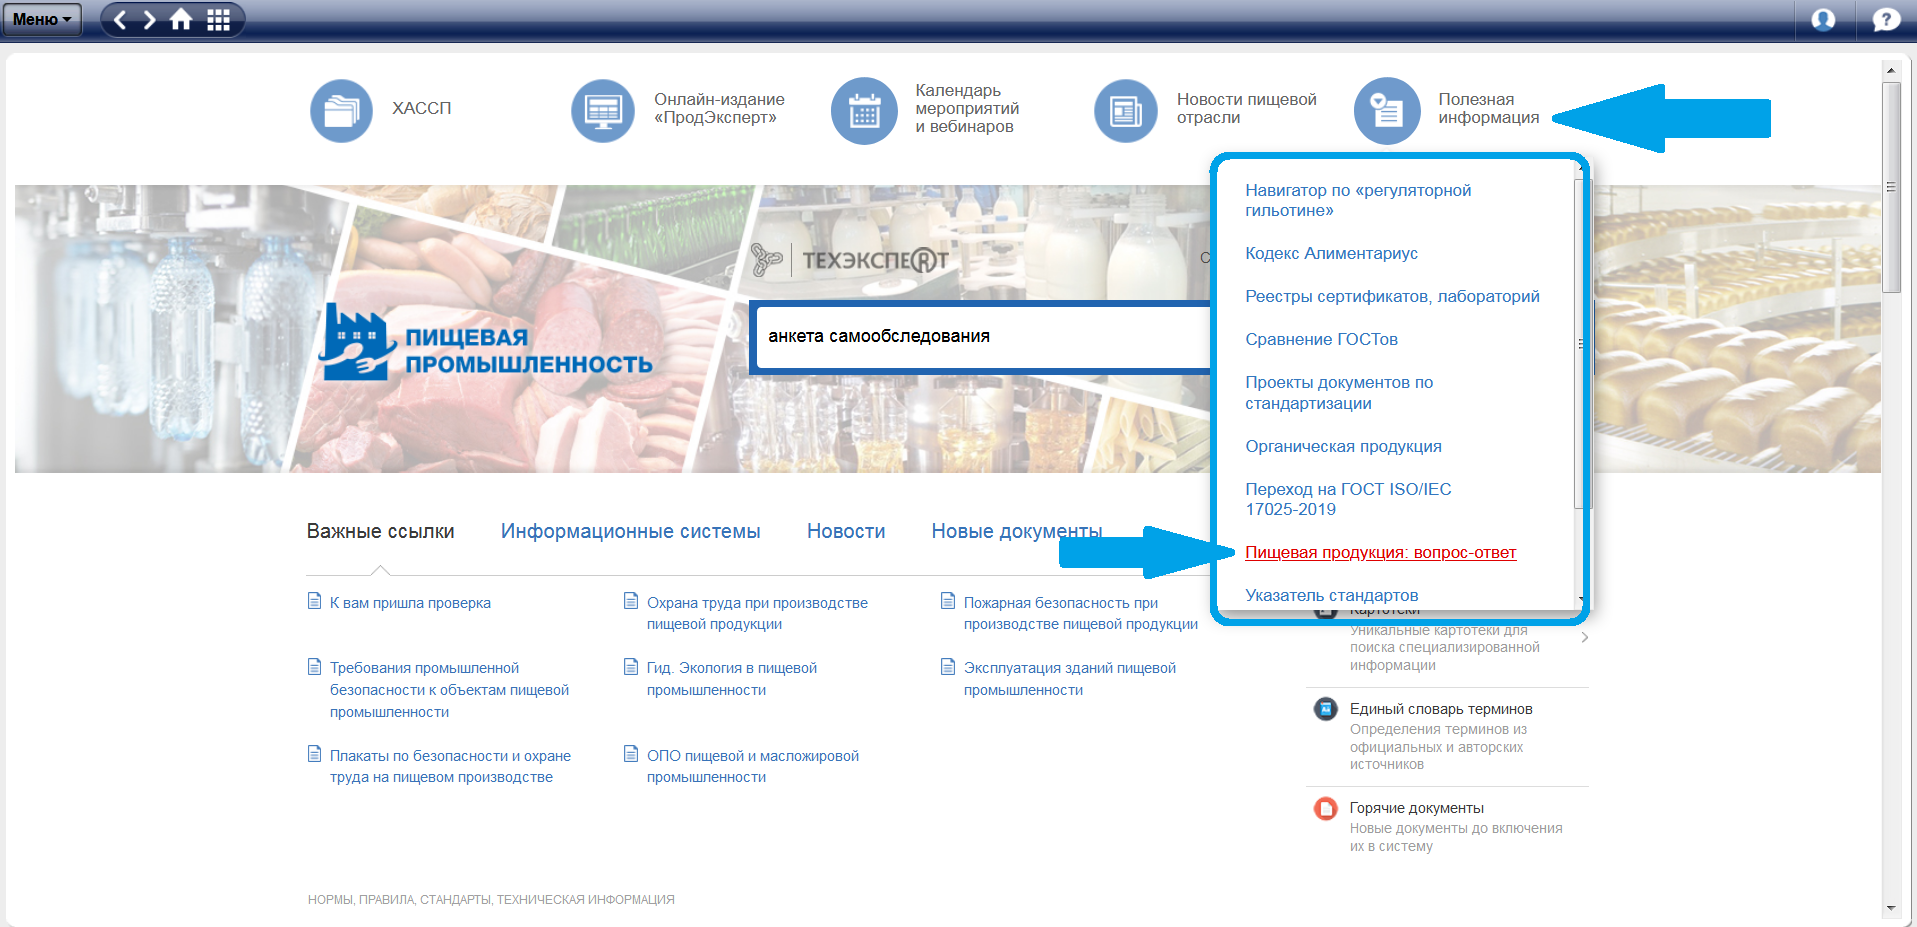Click the events calendar icon
The width and height of the screenshot is (1917, 927).
tap(864, 110)
